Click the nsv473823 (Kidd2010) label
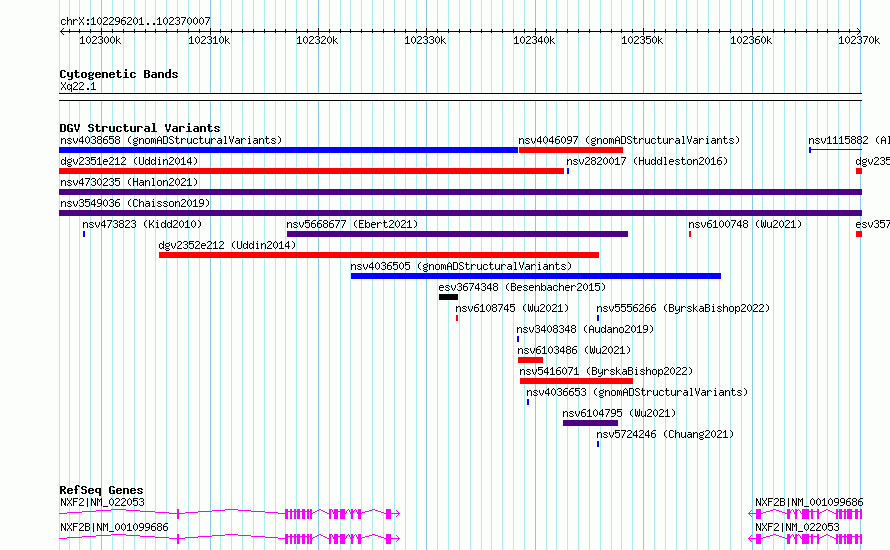The image size is (890, 550). [142, 224]
